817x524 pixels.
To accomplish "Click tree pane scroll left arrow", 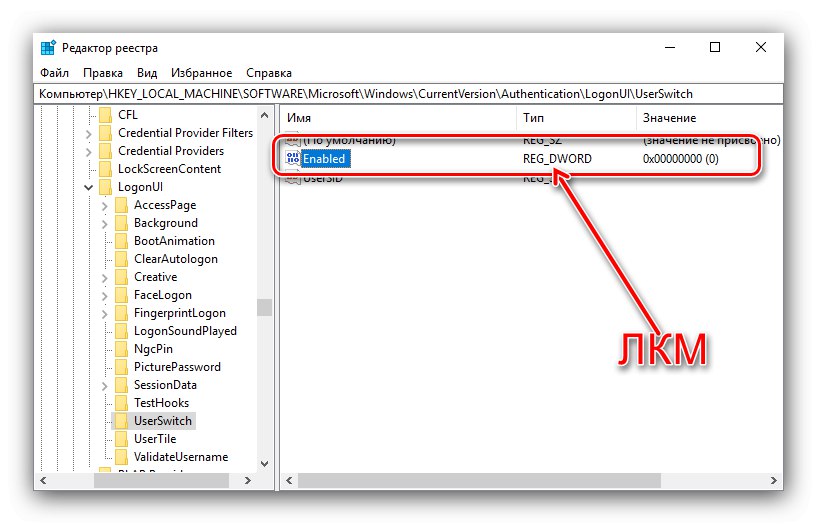I will (x=43, y=480).
